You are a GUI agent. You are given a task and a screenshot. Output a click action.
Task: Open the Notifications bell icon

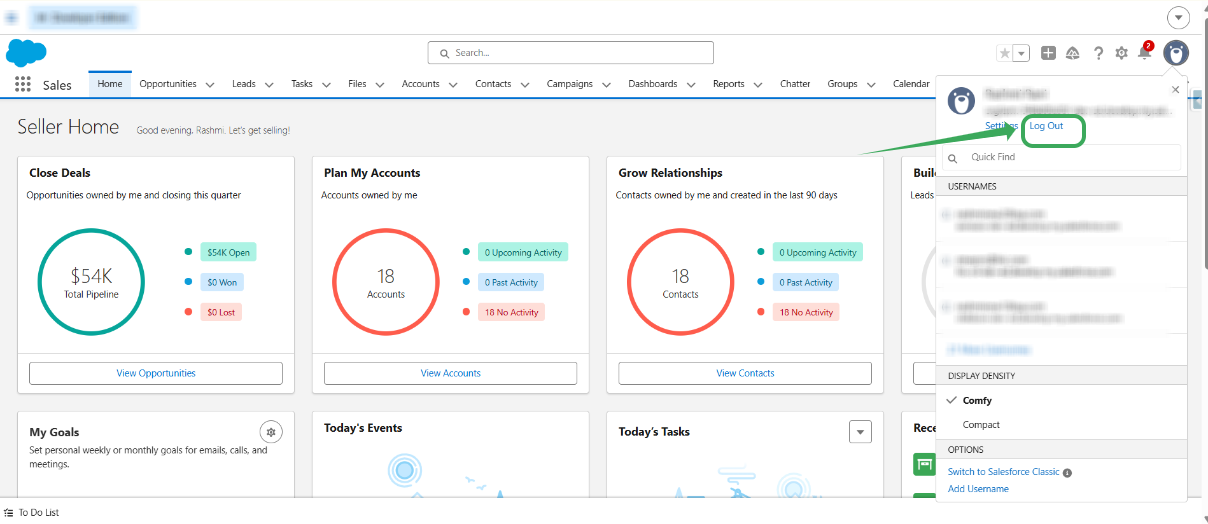coord(1144,53)
